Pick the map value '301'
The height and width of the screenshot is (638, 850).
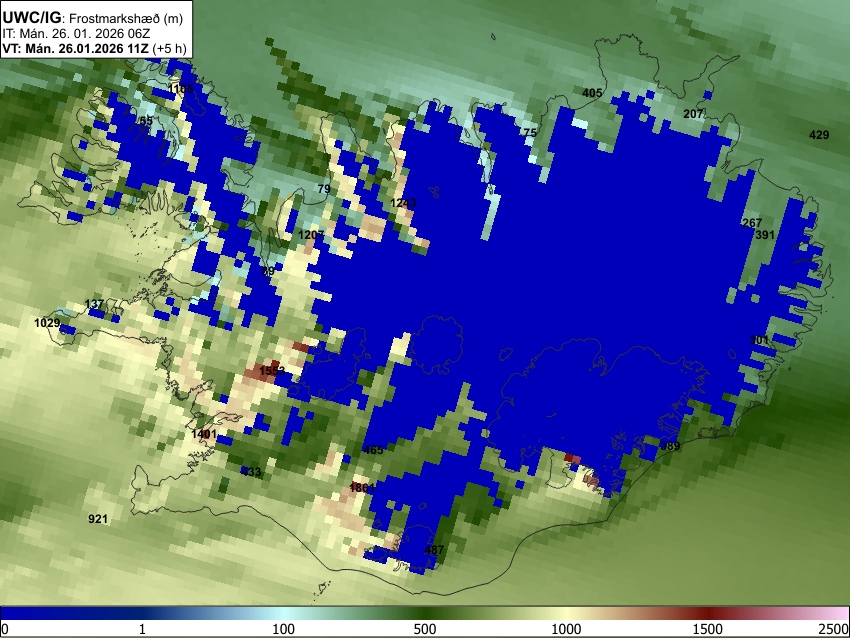[x=759, y=340]
